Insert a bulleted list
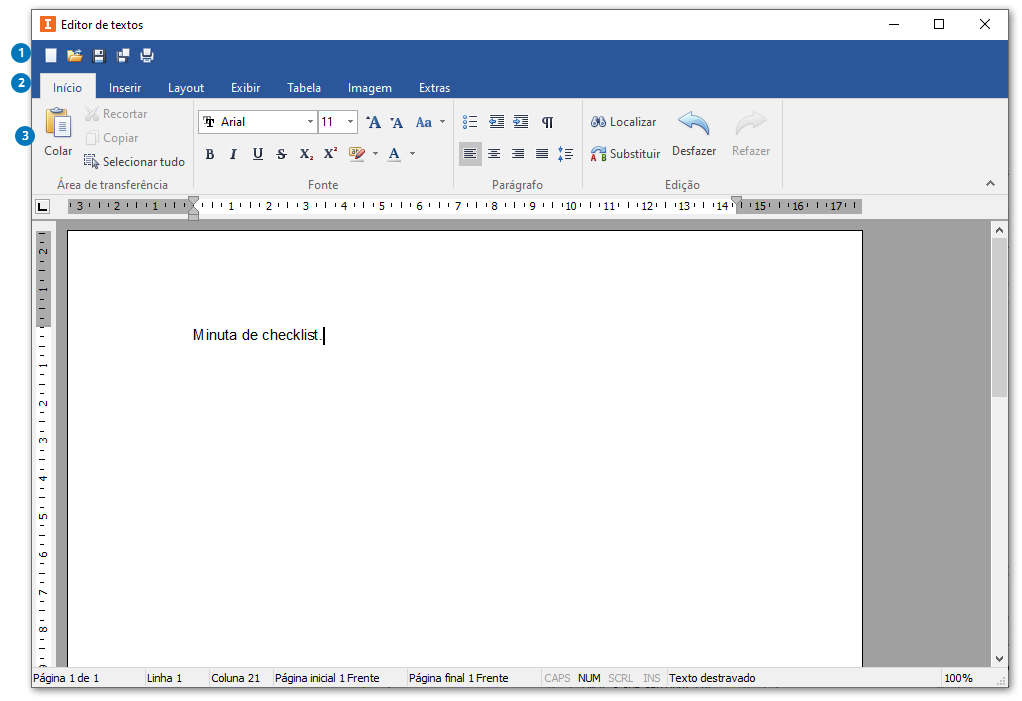 point(470,122)
